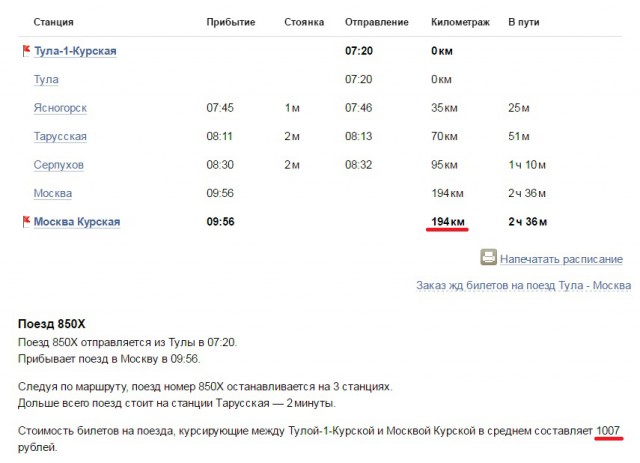Click the sentence Прибывает поезд в Москву в 09:56
The height and width of the screenshot is (463, 640).
(x=109, y=359)
